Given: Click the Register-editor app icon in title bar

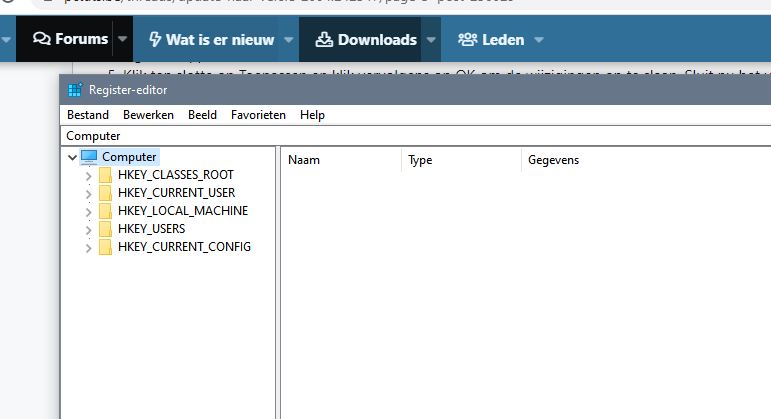Looking at the screenshot, I should click(75, 90).
